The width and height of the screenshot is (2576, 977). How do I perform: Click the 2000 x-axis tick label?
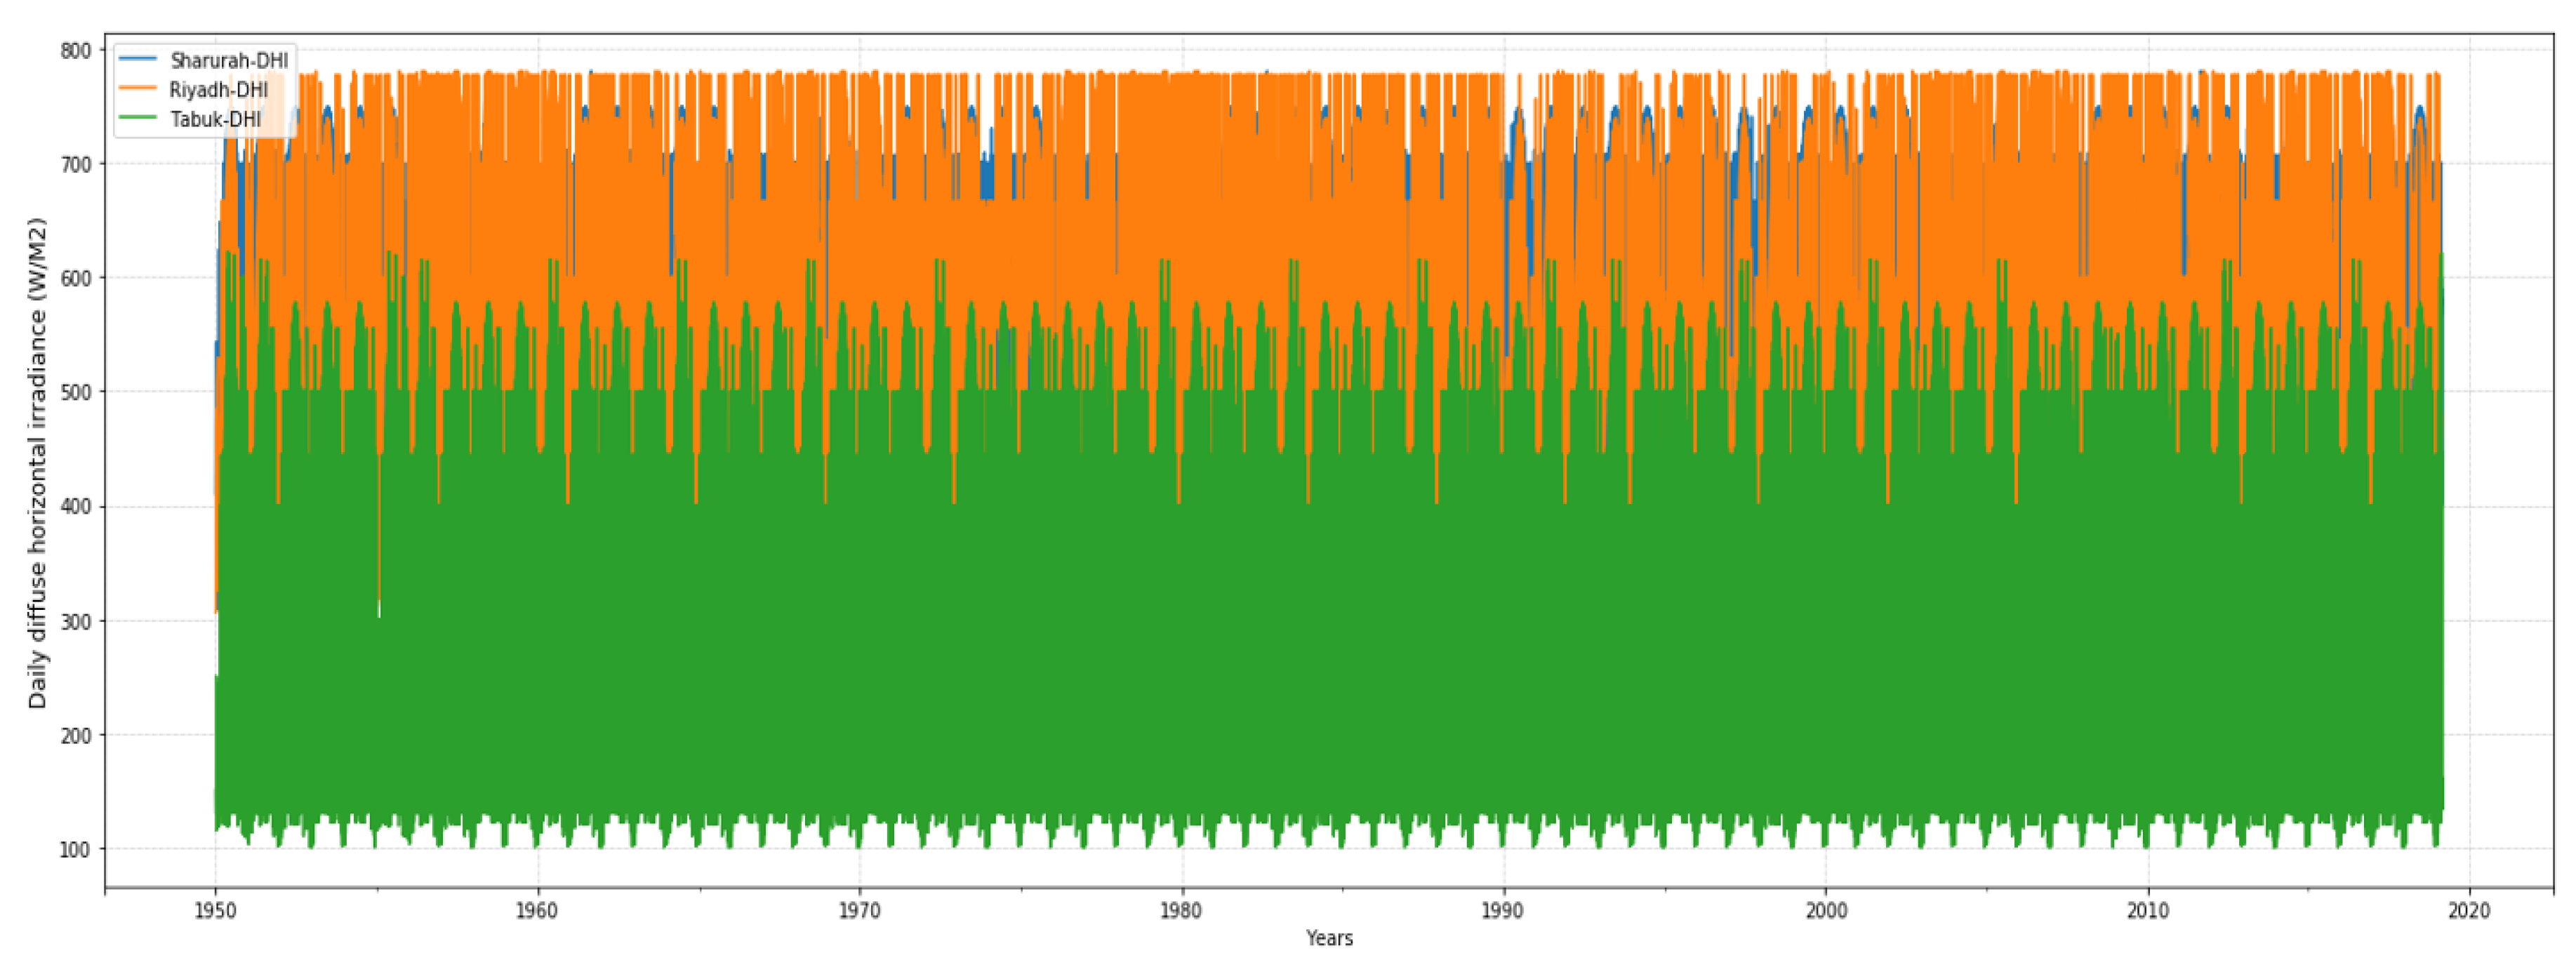1826,911
